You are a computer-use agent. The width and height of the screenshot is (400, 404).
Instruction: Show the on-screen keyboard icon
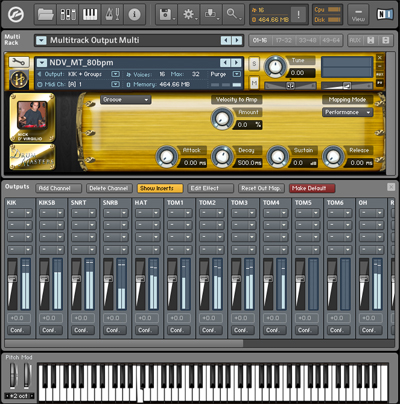(x=90, y=14)
